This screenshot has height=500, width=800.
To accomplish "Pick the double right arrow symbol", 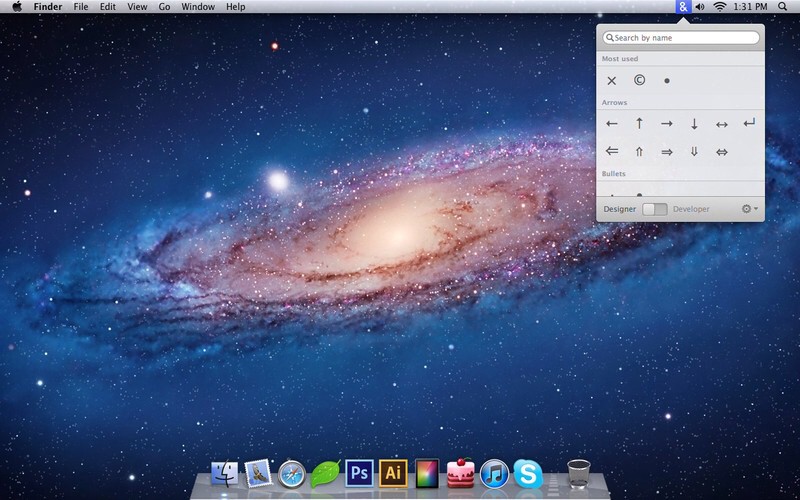I will tap(666, 152).
